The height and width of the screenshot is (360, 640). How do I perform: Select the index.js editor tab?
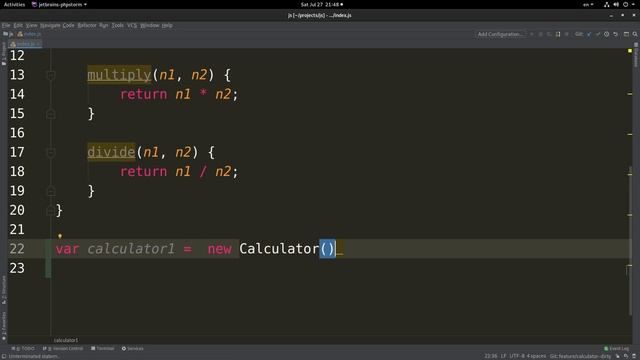pyautogui.click(x=25, y=44)
